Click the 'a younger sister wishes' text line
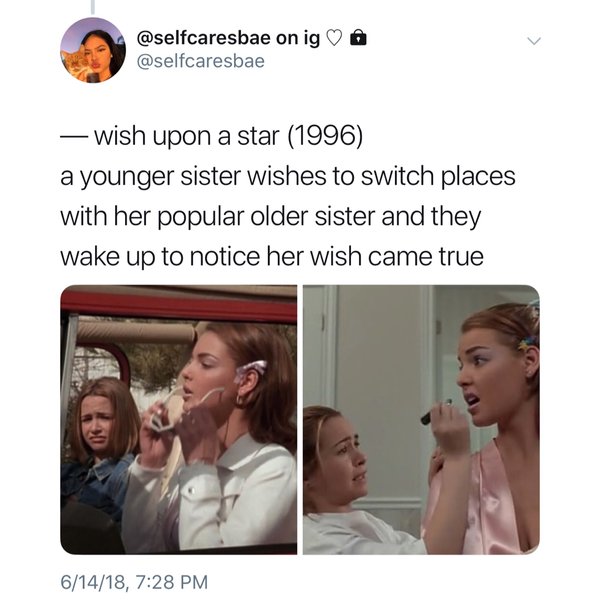 (x=288, y=177)
